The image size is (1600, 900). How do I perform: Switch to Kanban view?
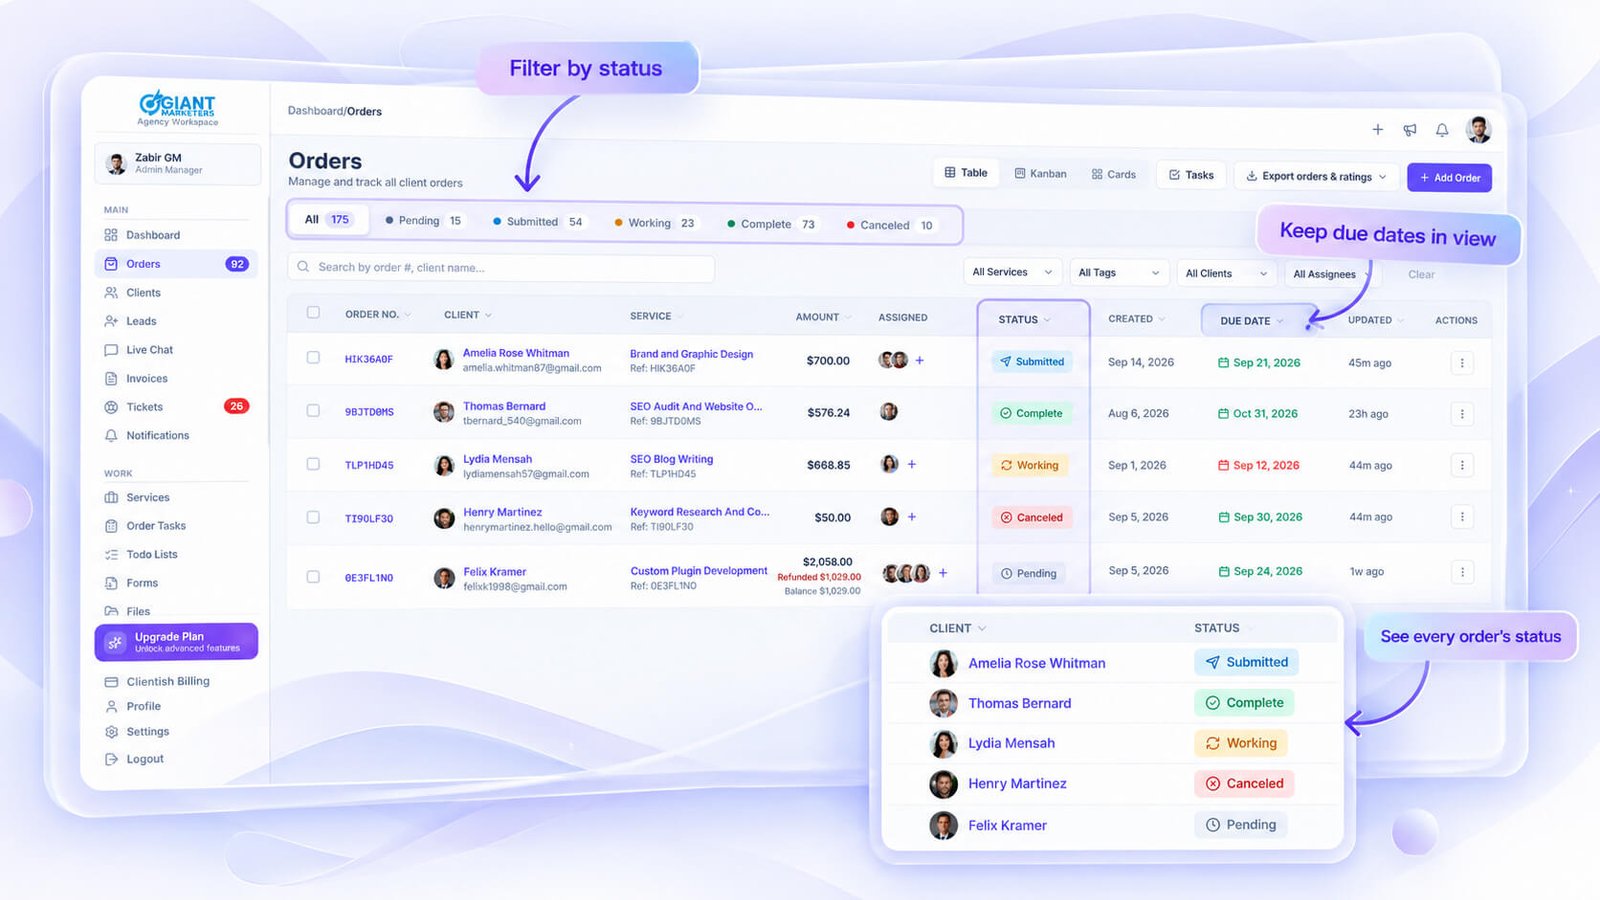click(x=1040, y=174)
